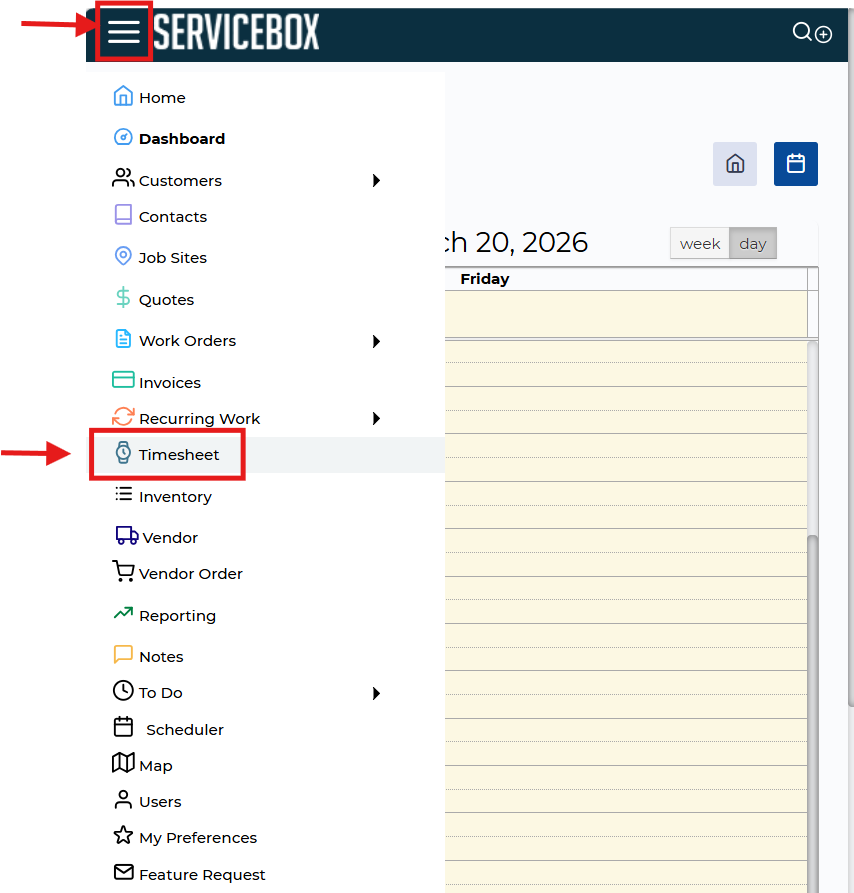Click the Vendor Order cart icon
This screenshot has width=854, height=893.
pyautogui.click(x=123, y=572)
